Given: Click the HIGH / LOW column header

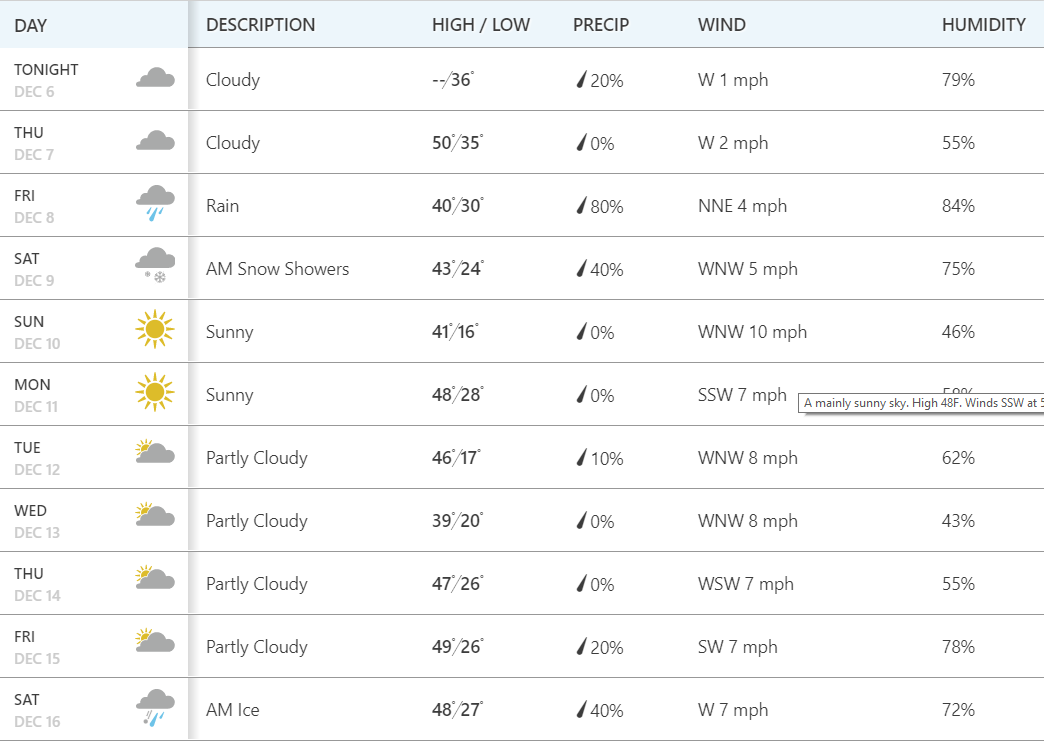Looking at the screenshot, I should [x=481, y=25].
